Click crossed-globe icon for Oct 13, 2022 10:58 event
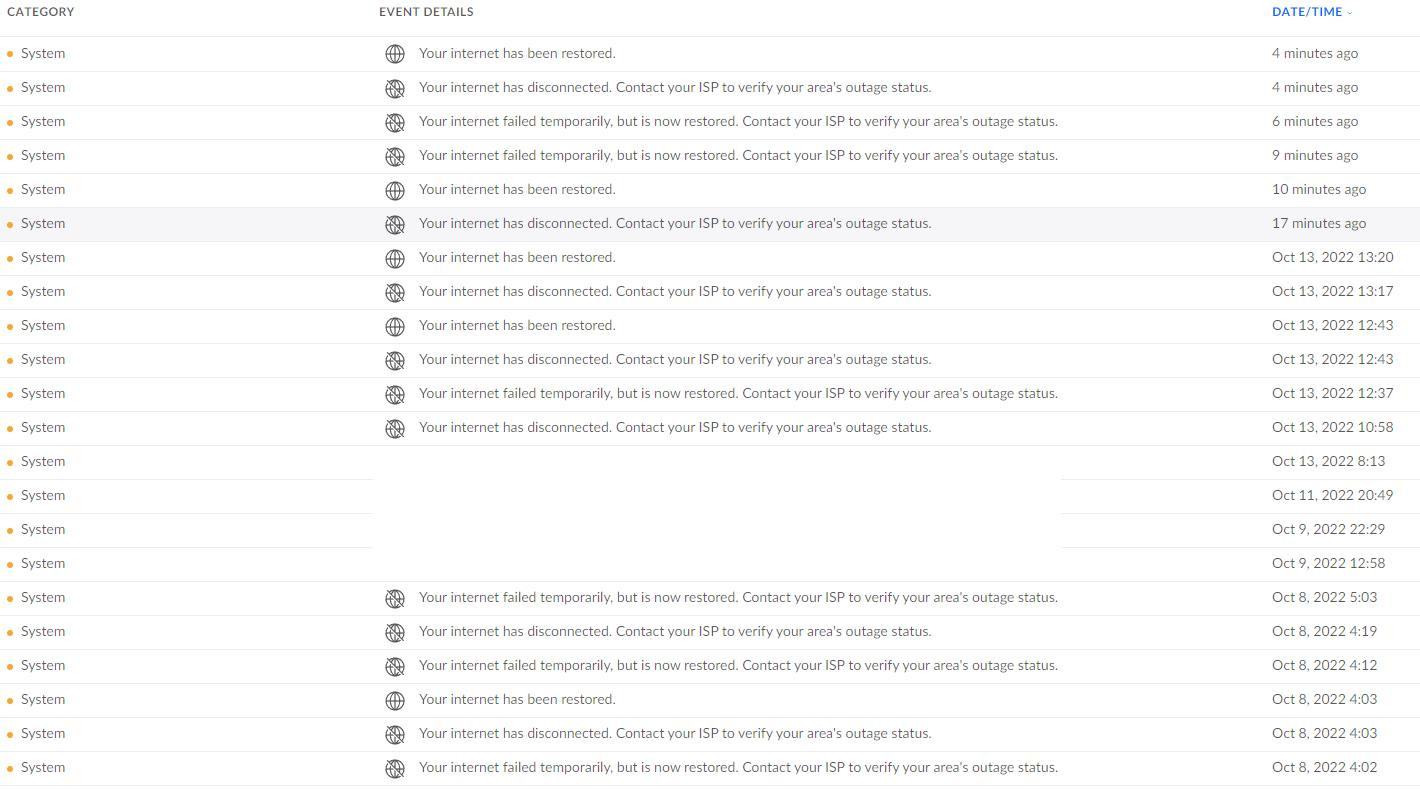The width and height of the screenshot is (1420, 789). pyautogui.click(x=395, y=428)
